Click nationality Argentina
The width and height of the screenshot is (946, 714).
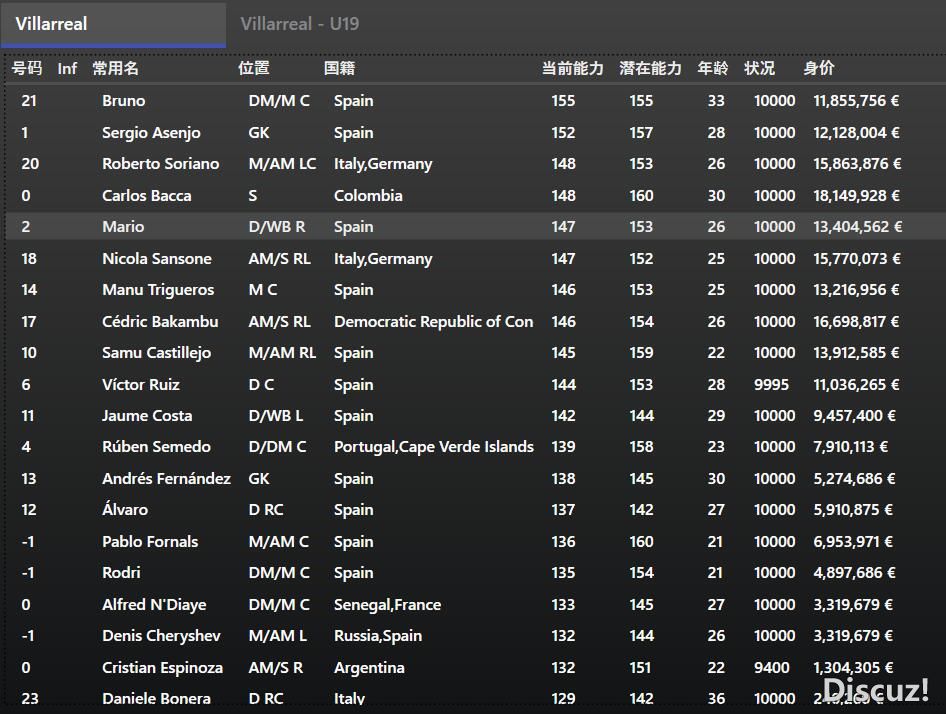coord(369,668)
